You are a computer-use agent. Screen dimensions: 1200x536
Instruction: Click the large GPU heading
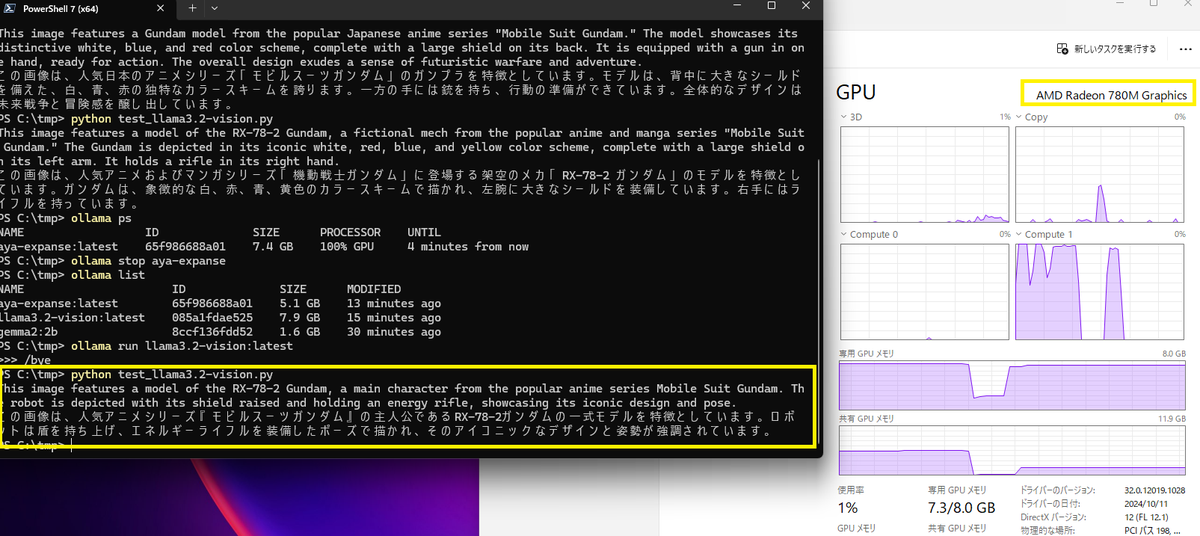pos(857,92)
